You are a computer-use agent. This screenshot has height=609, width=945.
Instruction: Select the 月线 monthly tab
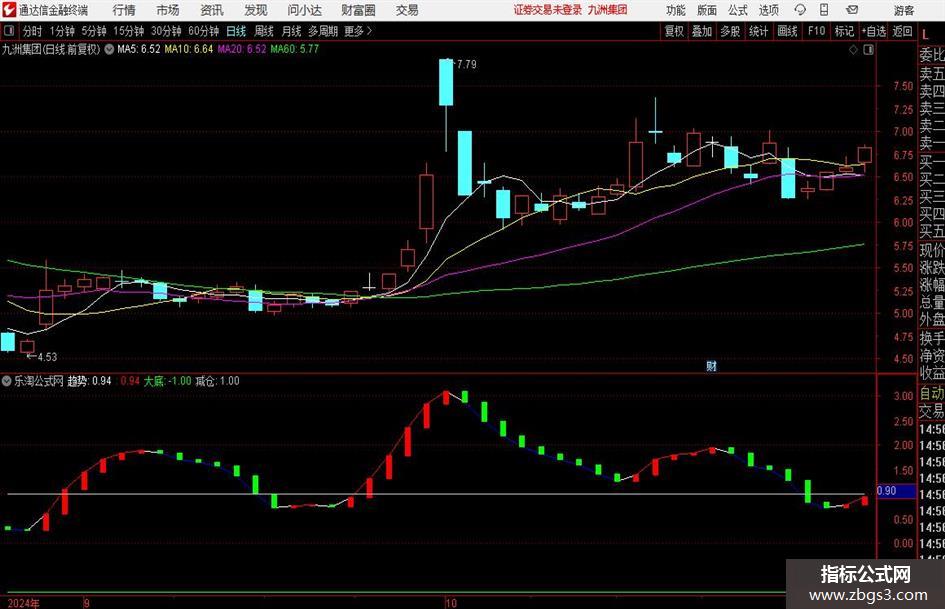click(x=291, y=31)
